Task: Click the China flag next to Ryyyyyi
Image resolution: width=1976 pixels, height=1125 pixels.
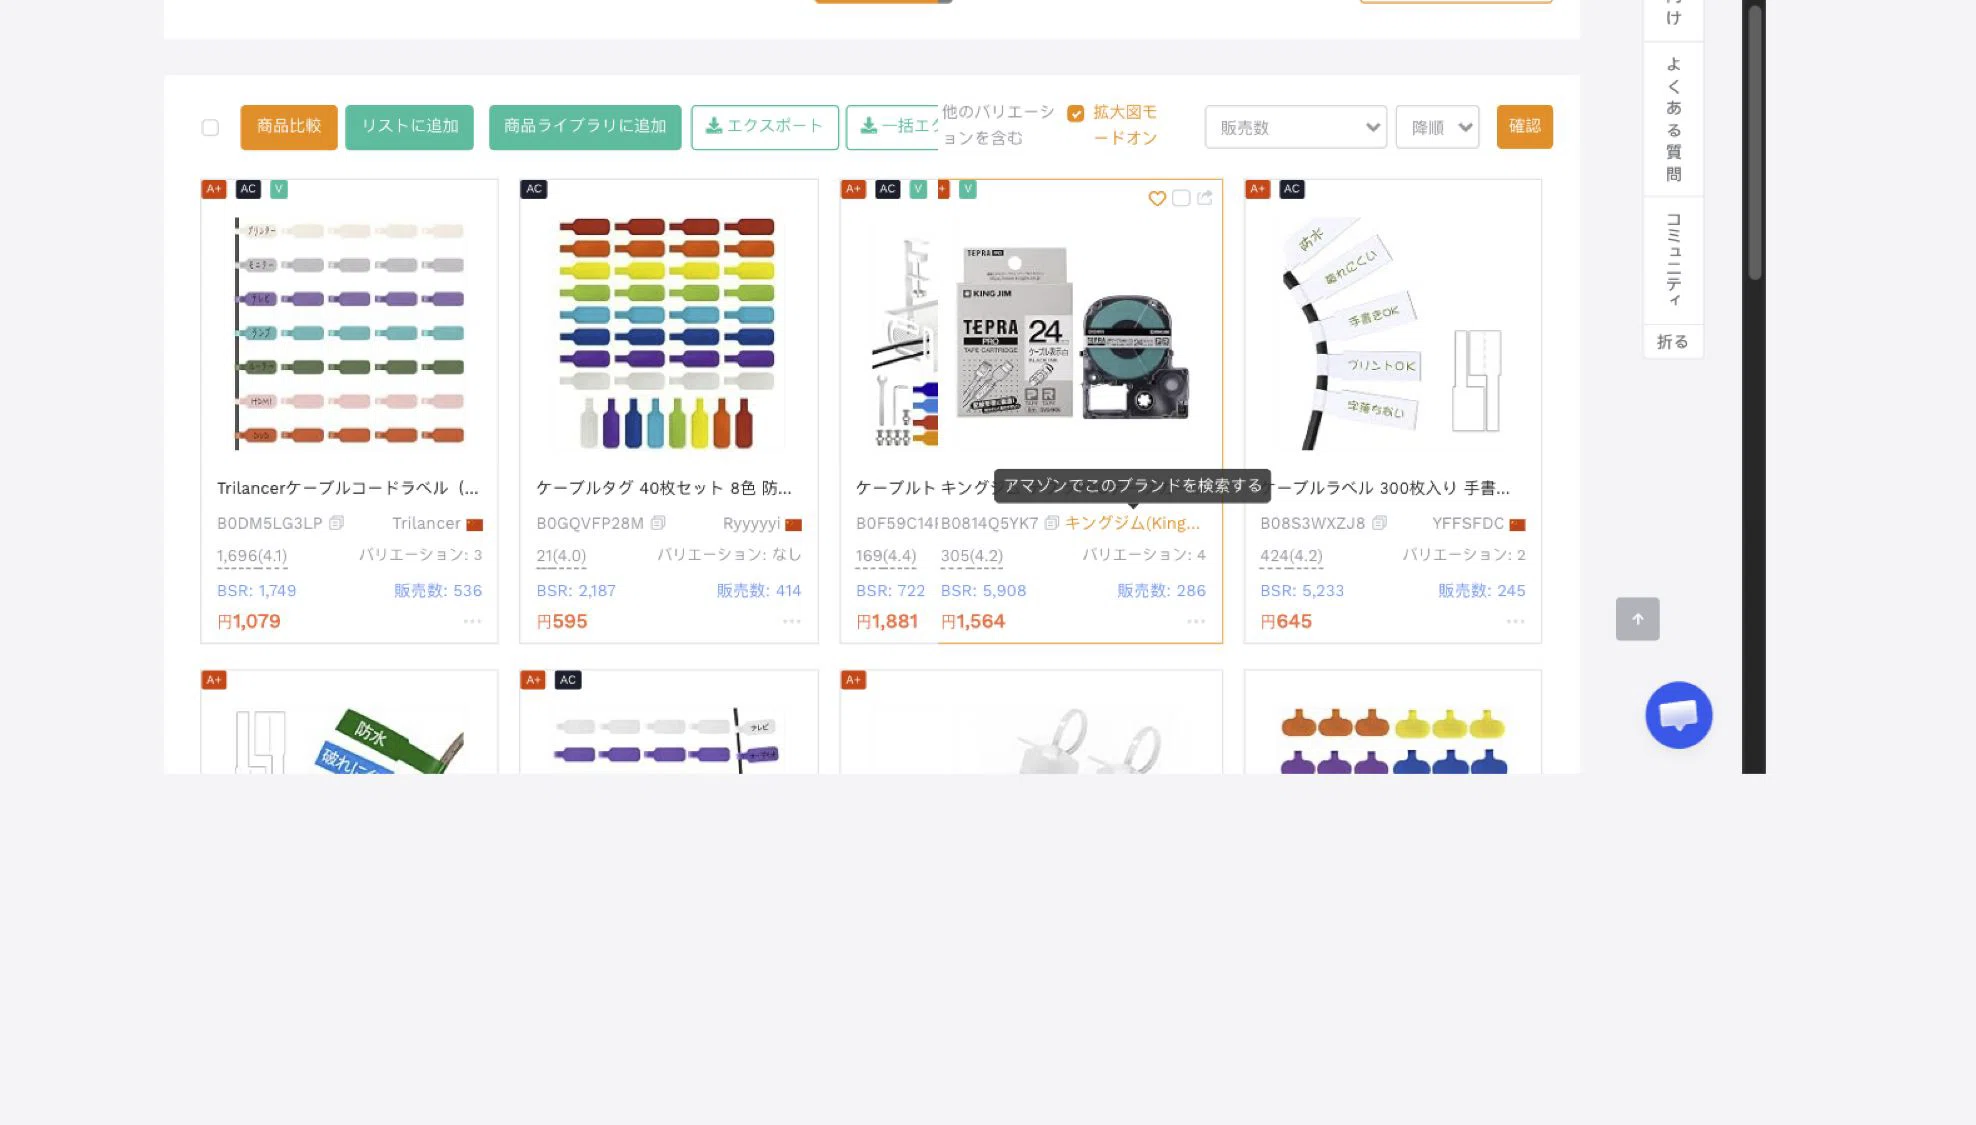Action: (x=794, y=525)
